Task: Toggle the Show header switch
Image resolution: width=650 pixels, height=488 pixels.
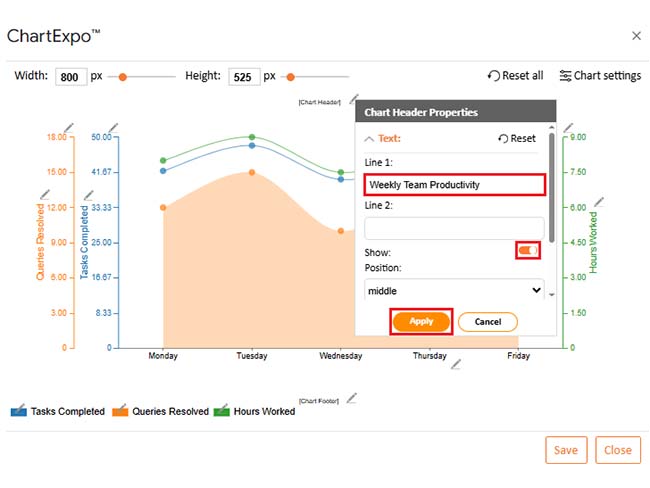Action: click(528, 250)
